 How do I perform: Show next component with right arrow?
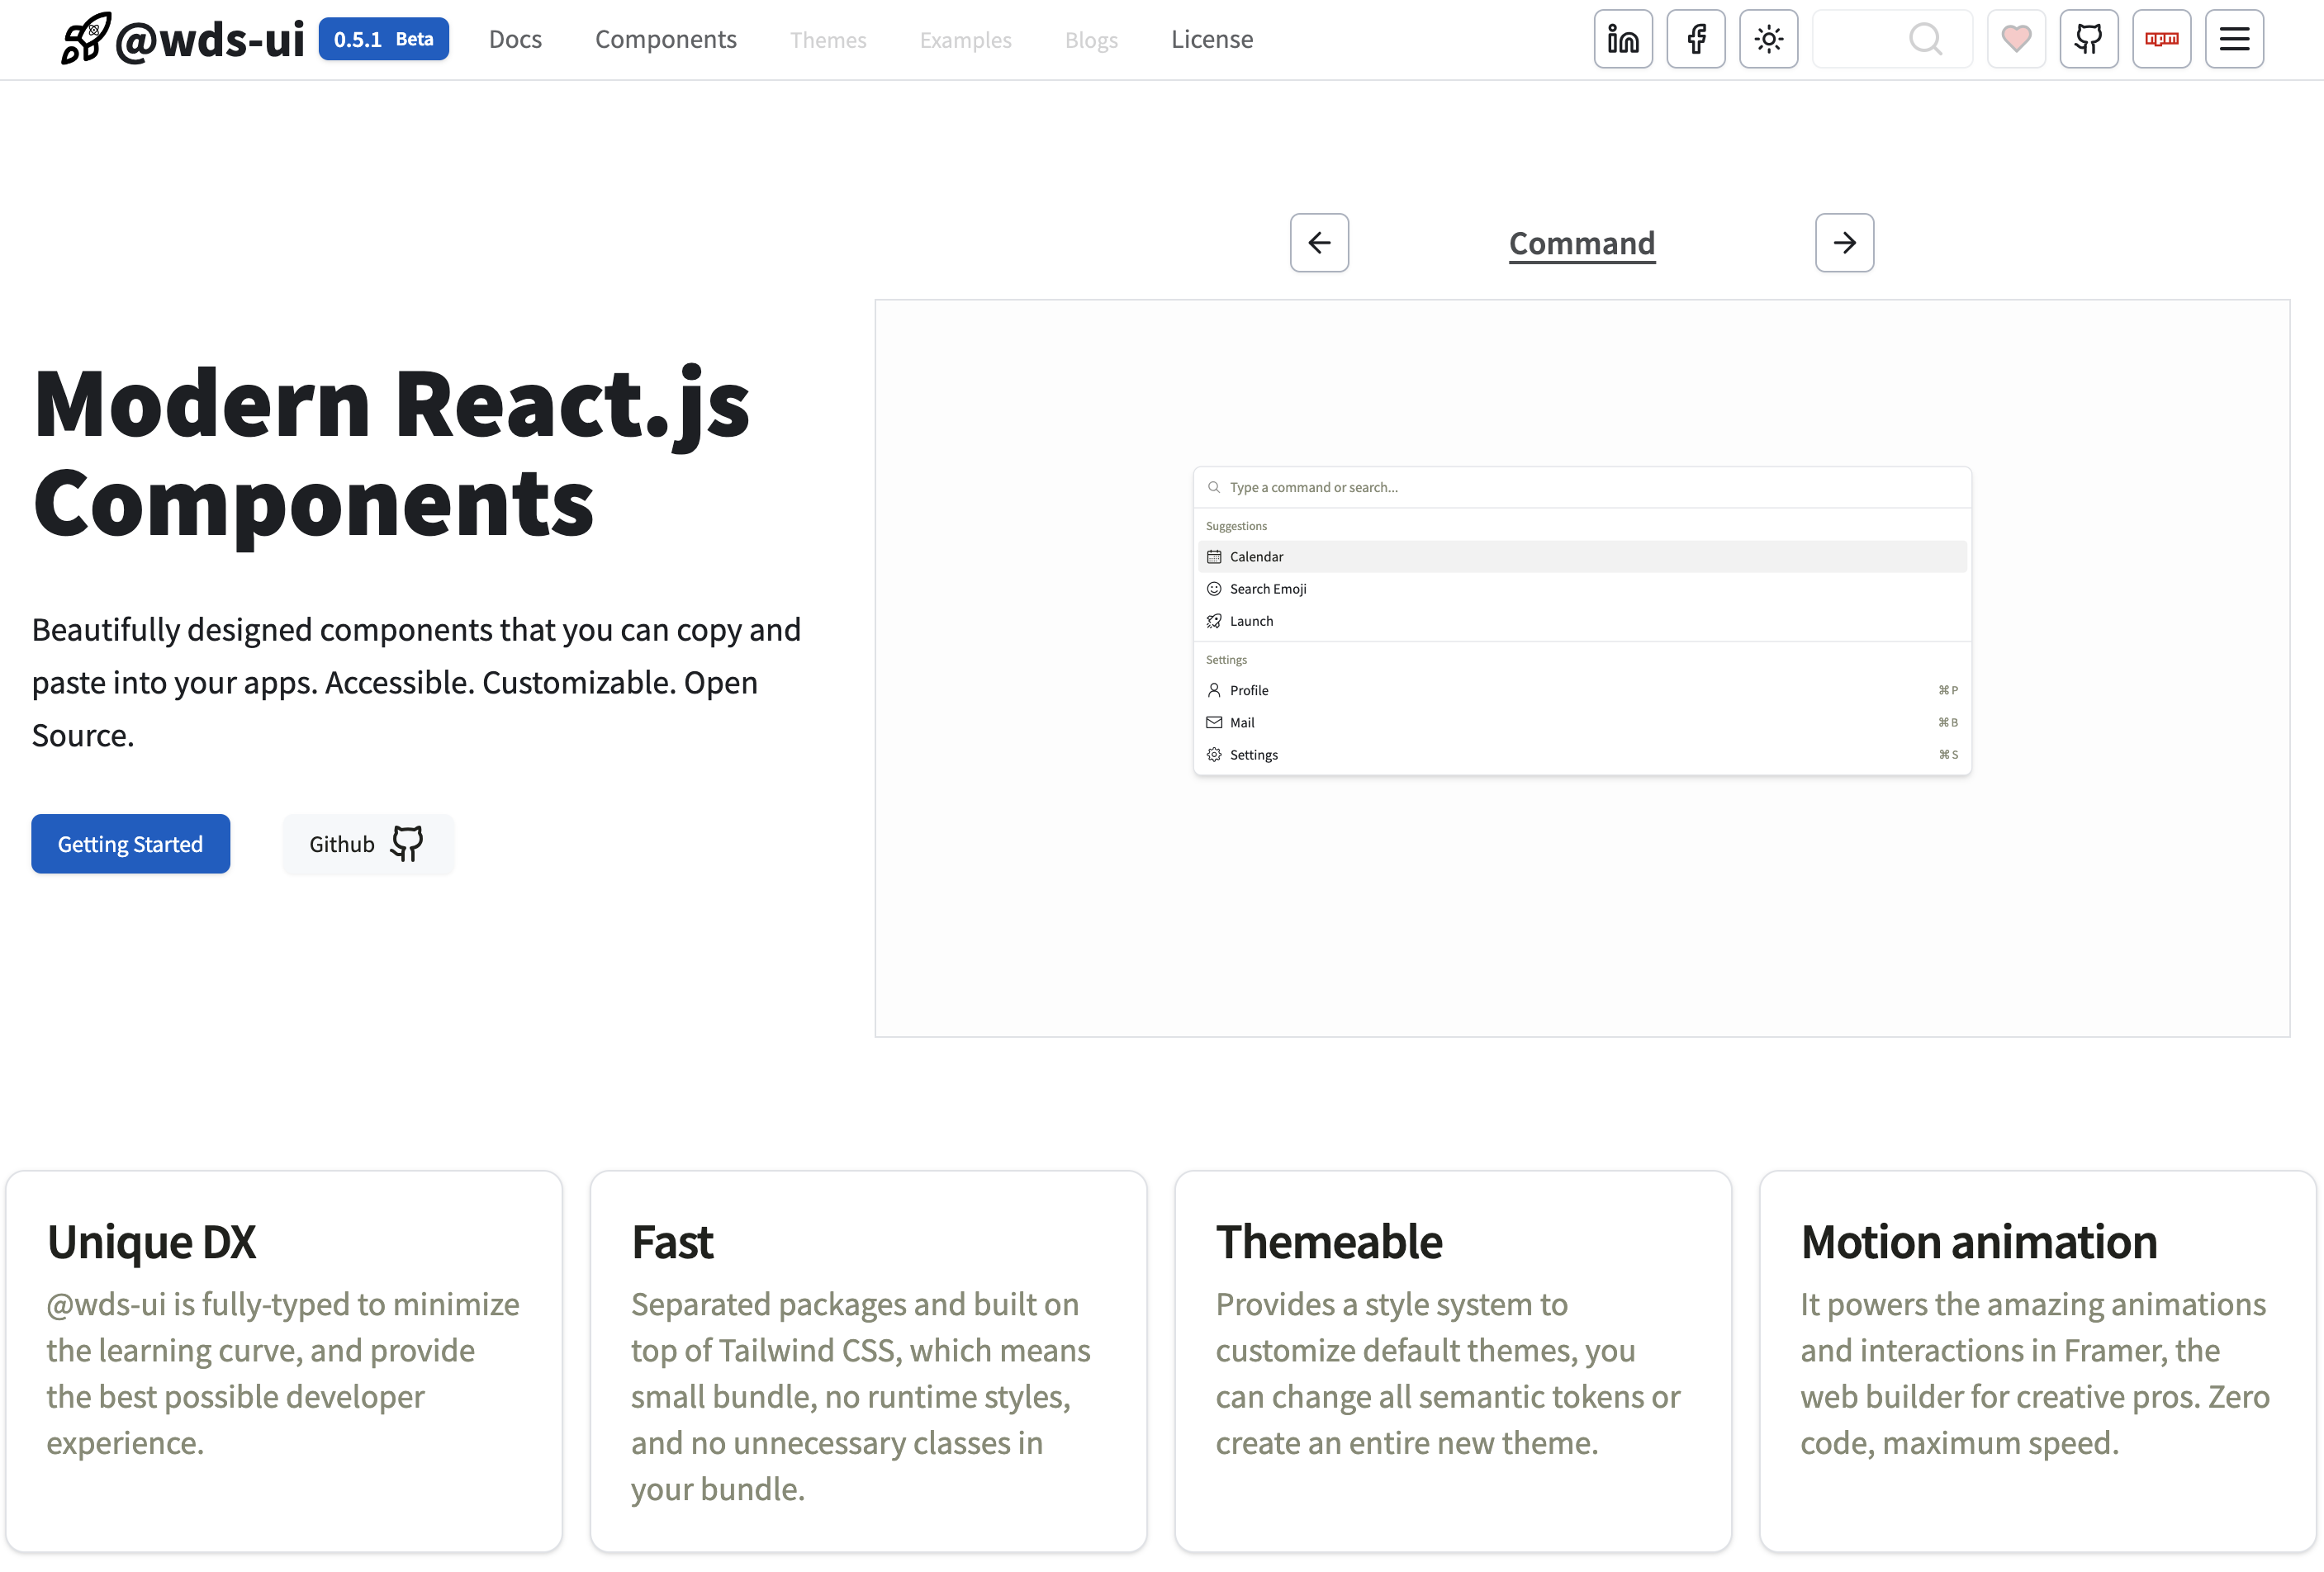point(1844,242)
